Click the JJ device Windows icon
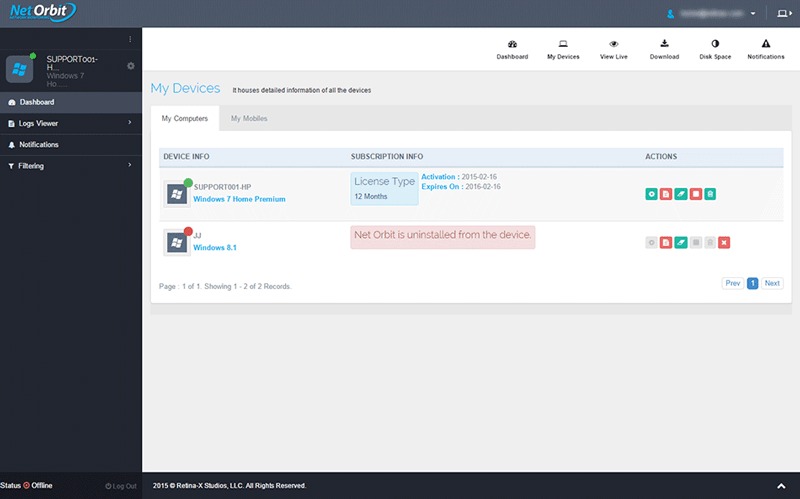Viewport: 800px width, 499px height. pos(177,242)
